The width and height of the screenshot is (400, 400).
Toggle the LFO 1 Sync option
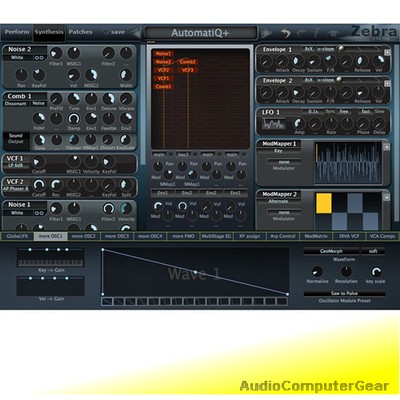point(330,112)
